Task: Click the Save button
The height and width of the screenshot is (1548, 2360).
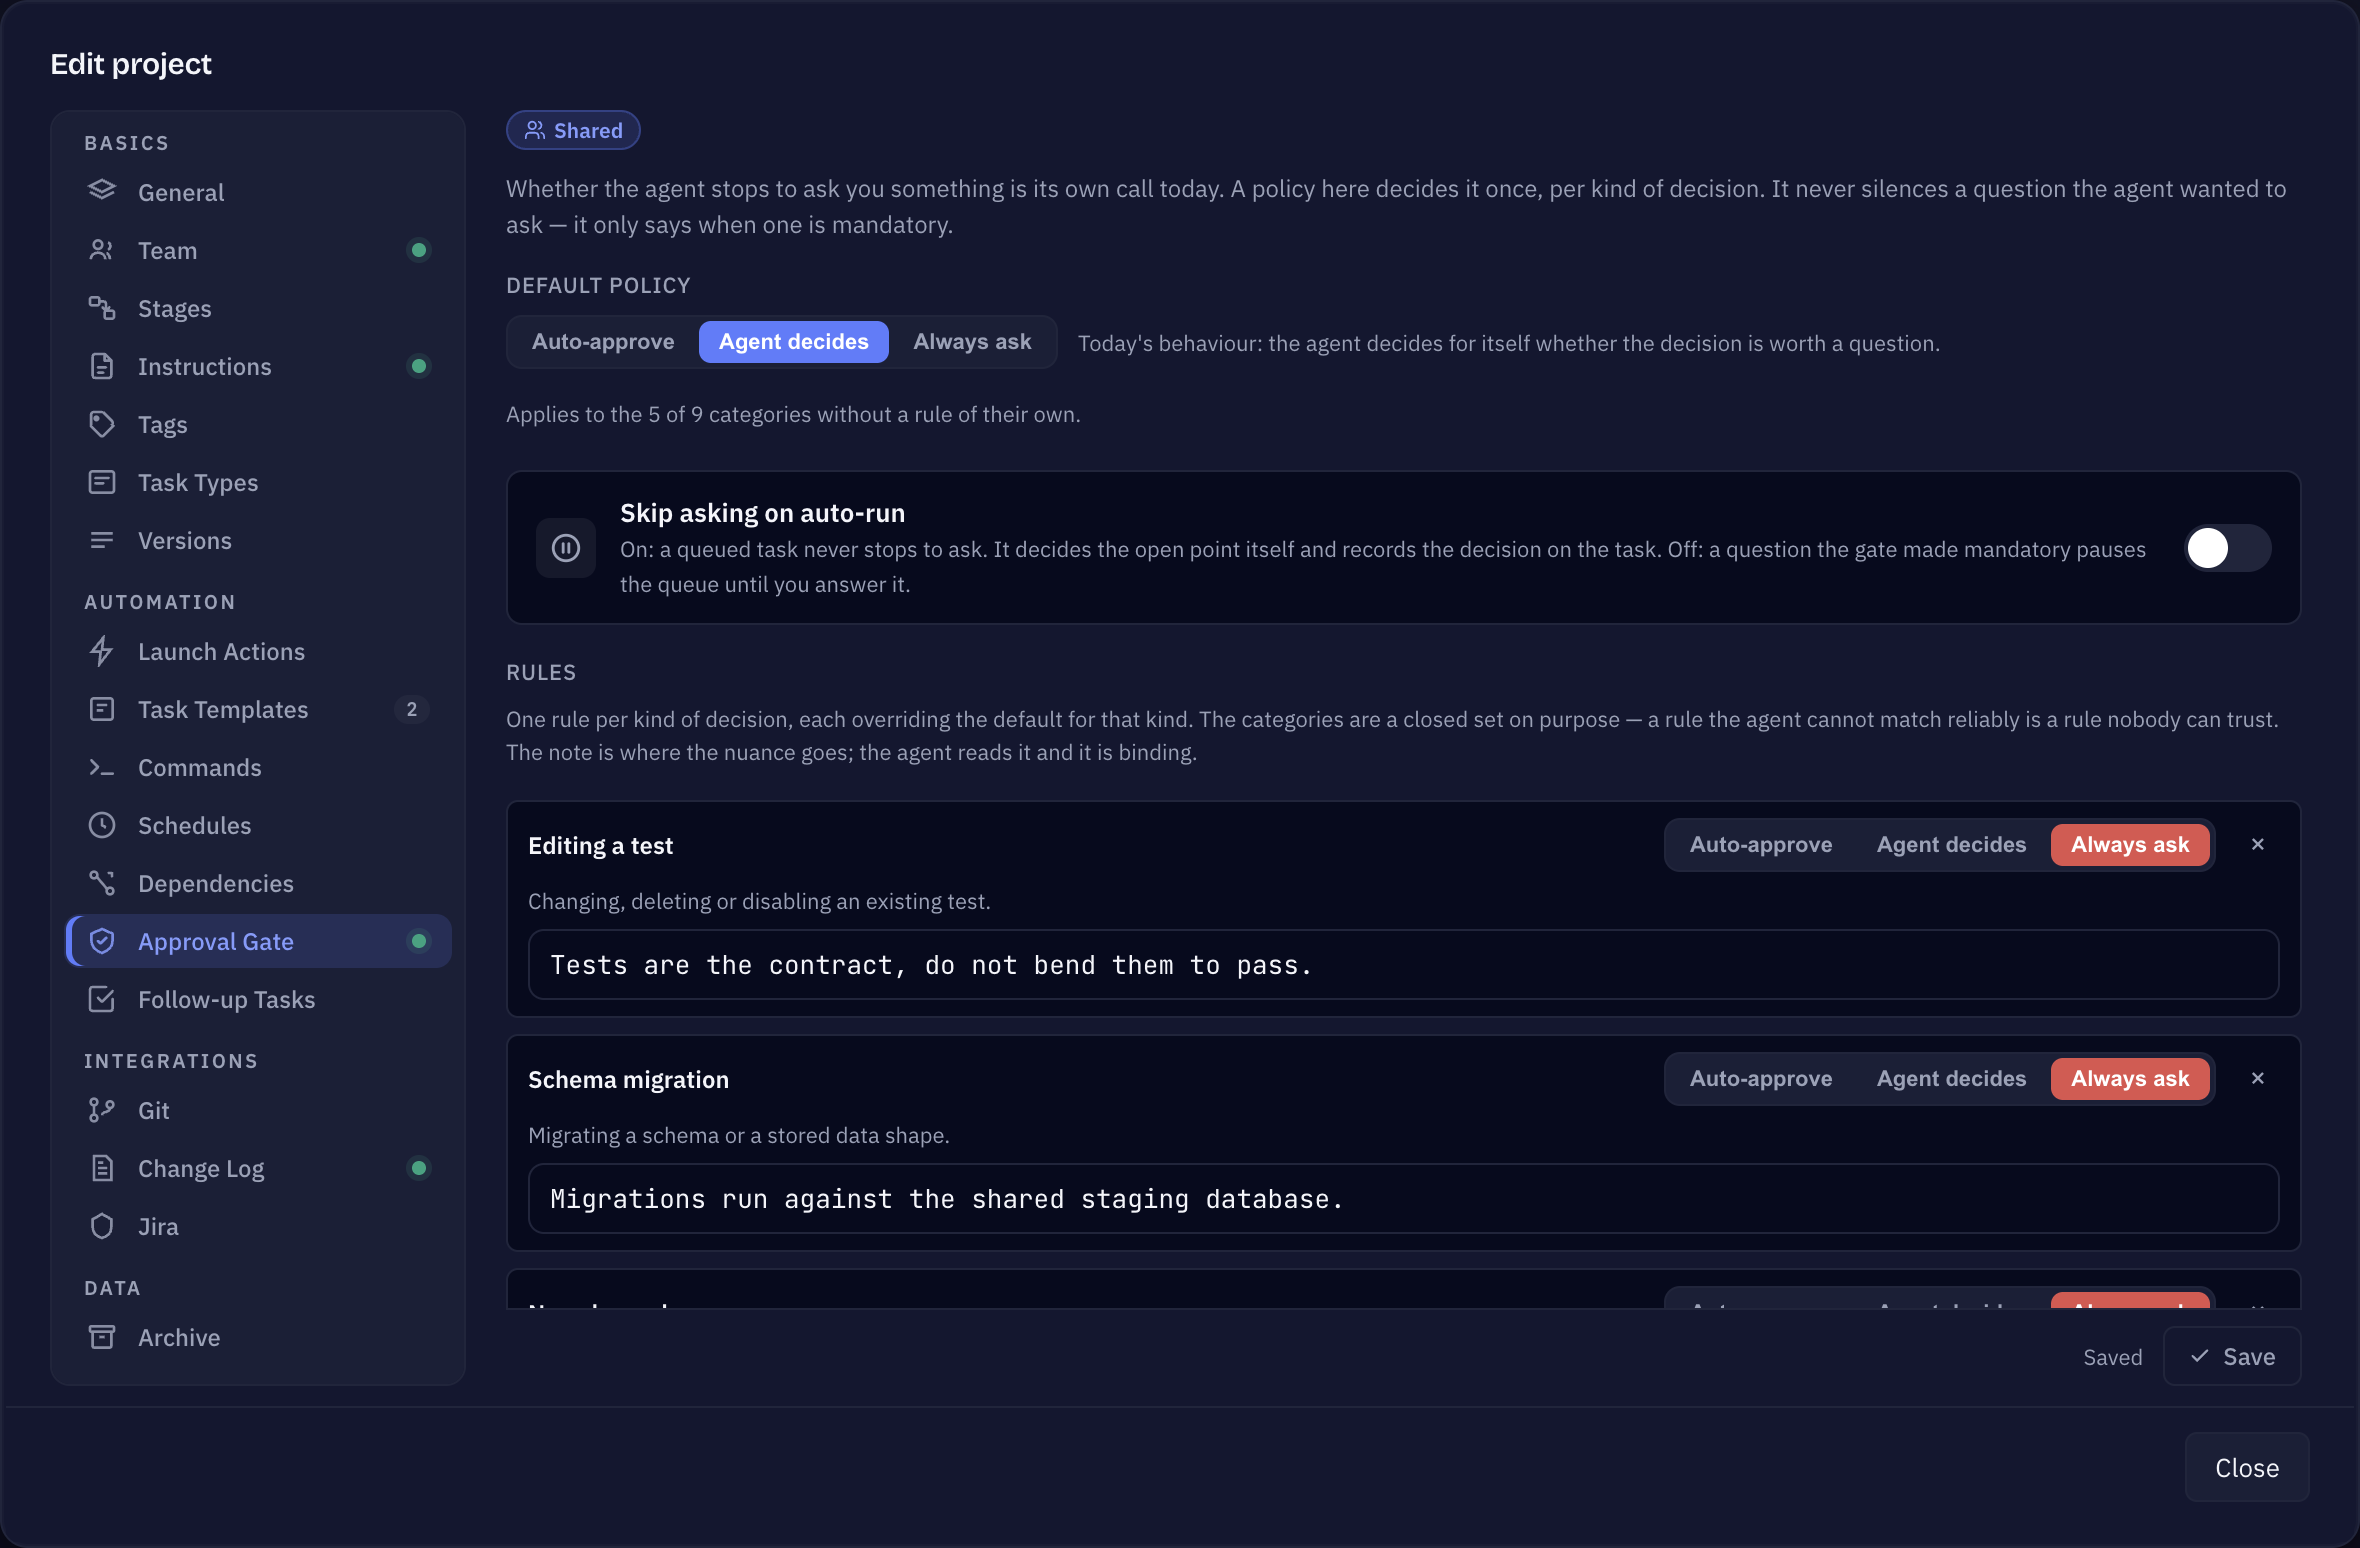Action: point(2232,1356)
